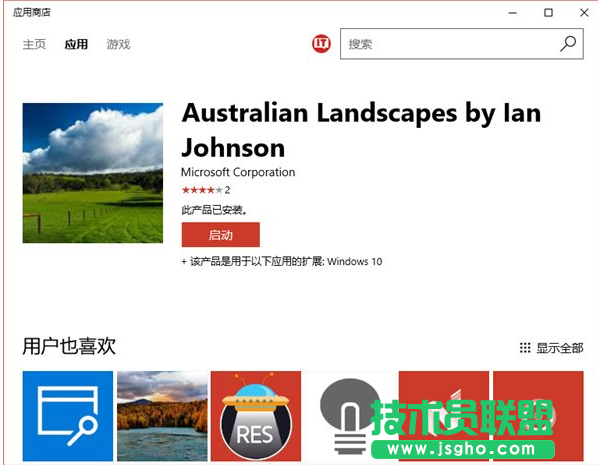Minimize the 应用商店 window

[x=513, y=13]
